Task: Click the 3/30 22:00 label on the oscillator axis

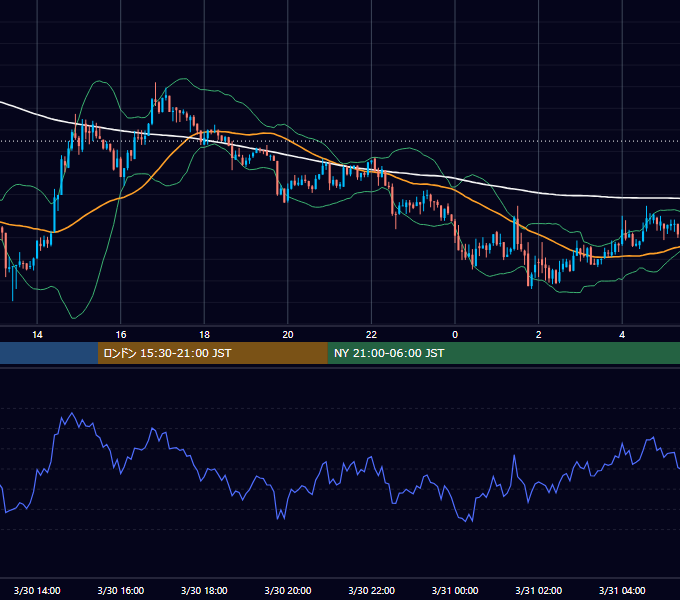Action: [x=371, y=590]
